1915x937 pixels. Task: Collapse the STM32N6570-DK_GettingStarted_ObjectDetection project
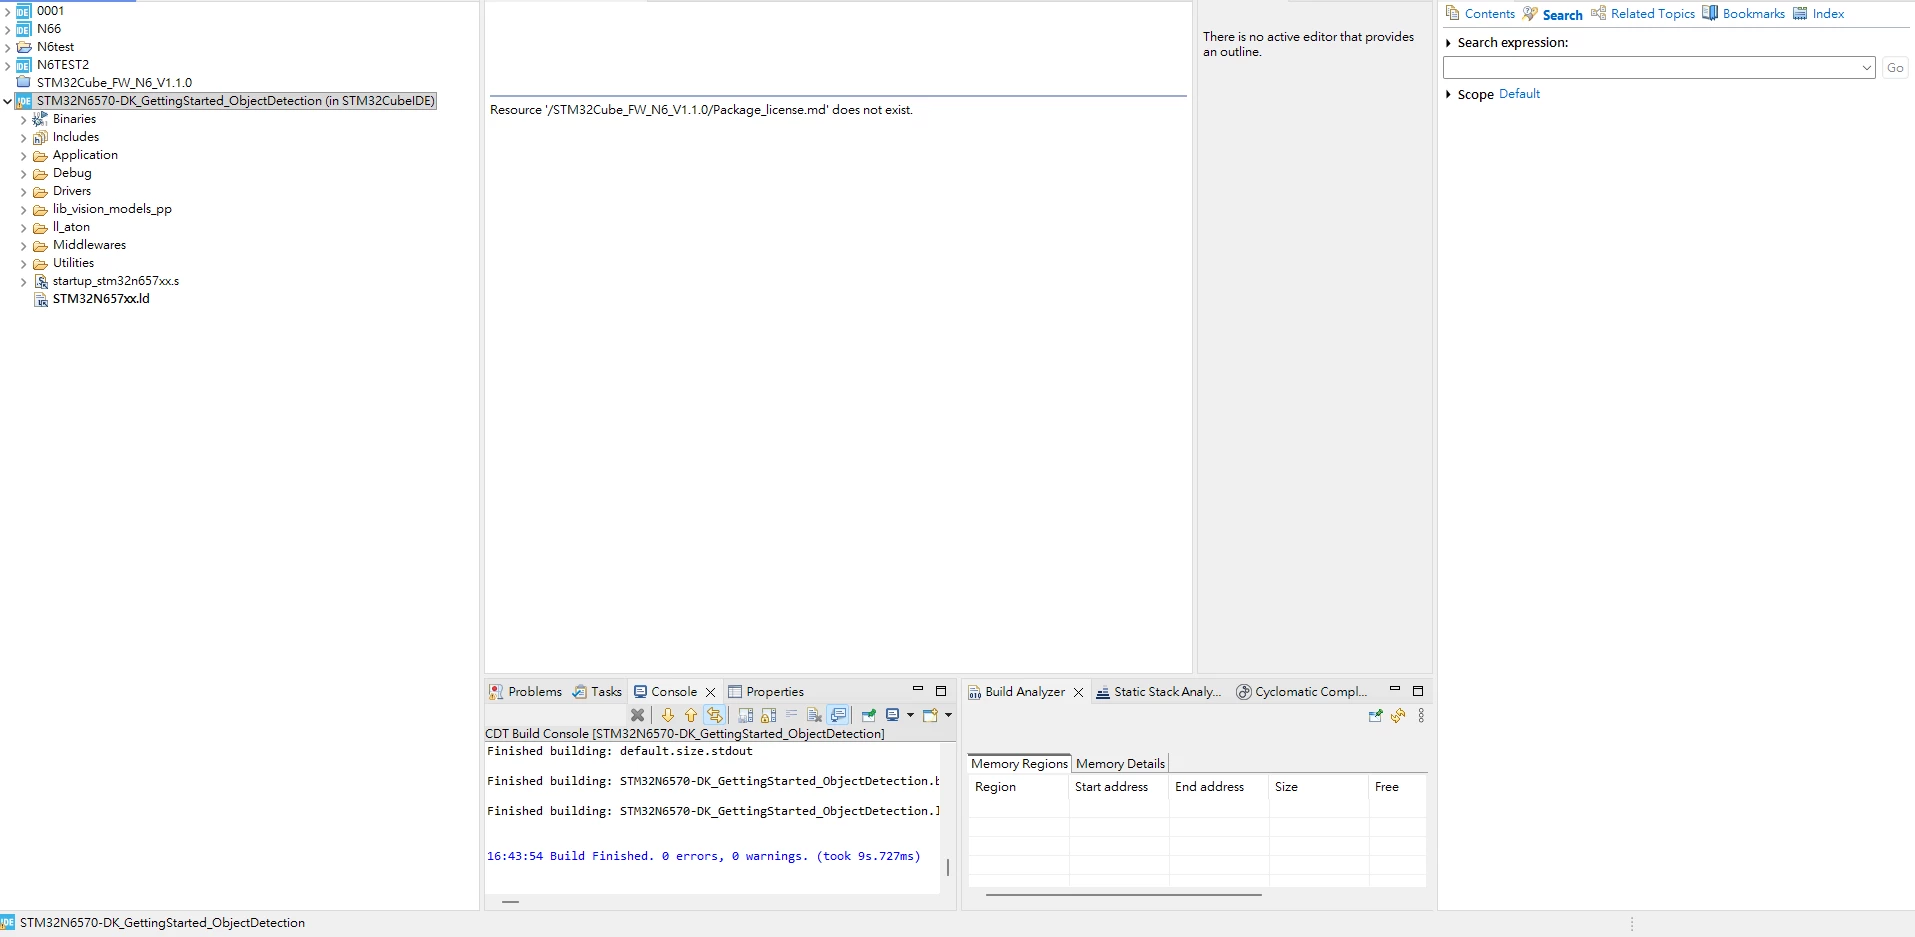[x=7, y=101]
